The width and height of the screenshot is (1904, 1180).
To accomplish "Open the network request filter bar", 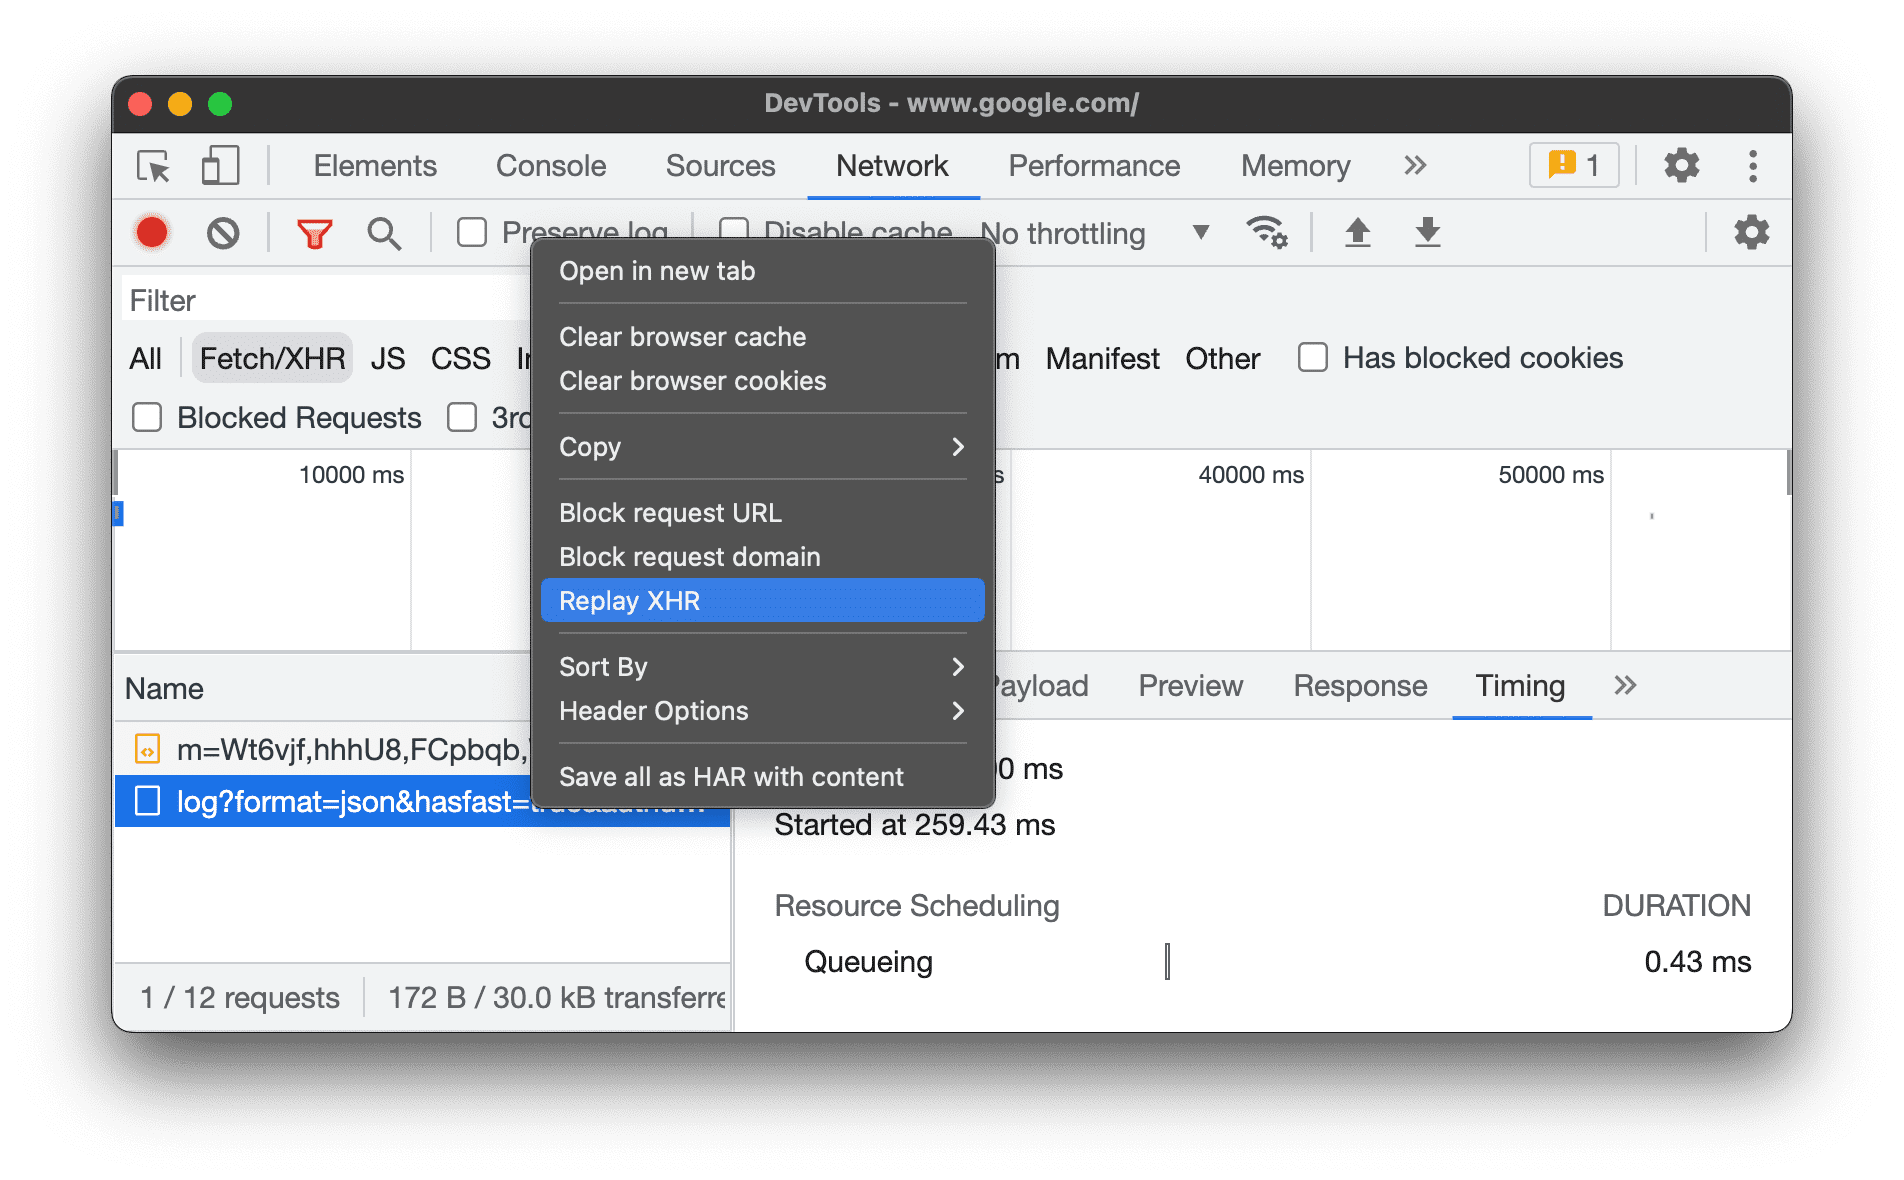I will [313, 232].
